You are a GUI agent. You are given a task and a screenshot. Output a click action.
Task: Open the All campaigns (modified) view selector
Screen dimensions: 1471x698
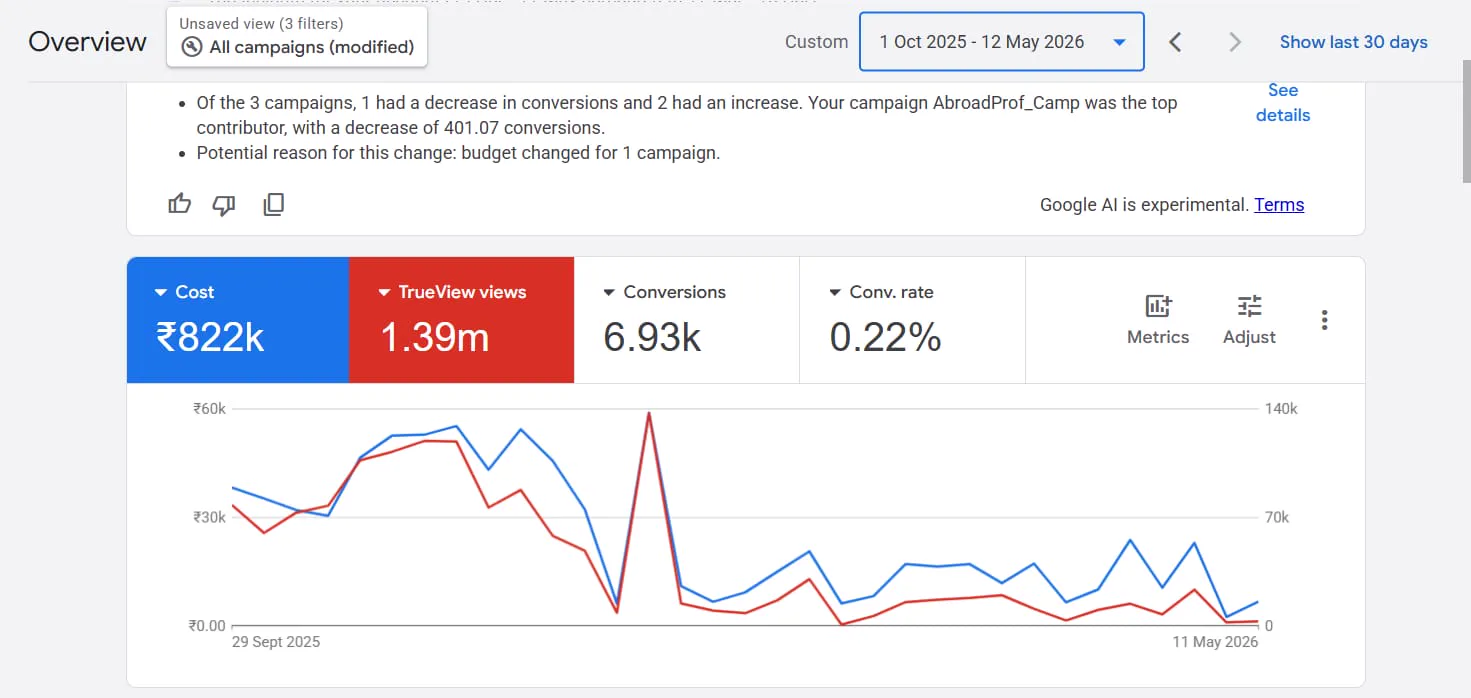(297, 37)
